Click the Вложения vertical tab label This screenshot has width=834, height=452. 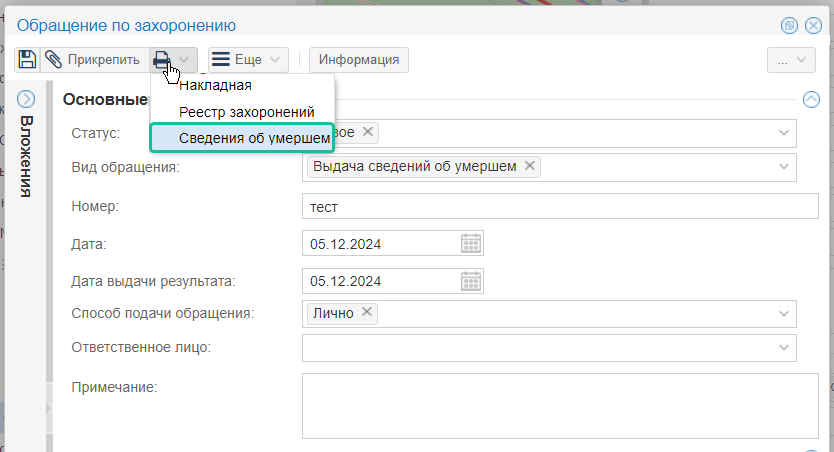(x=26, y=156)
